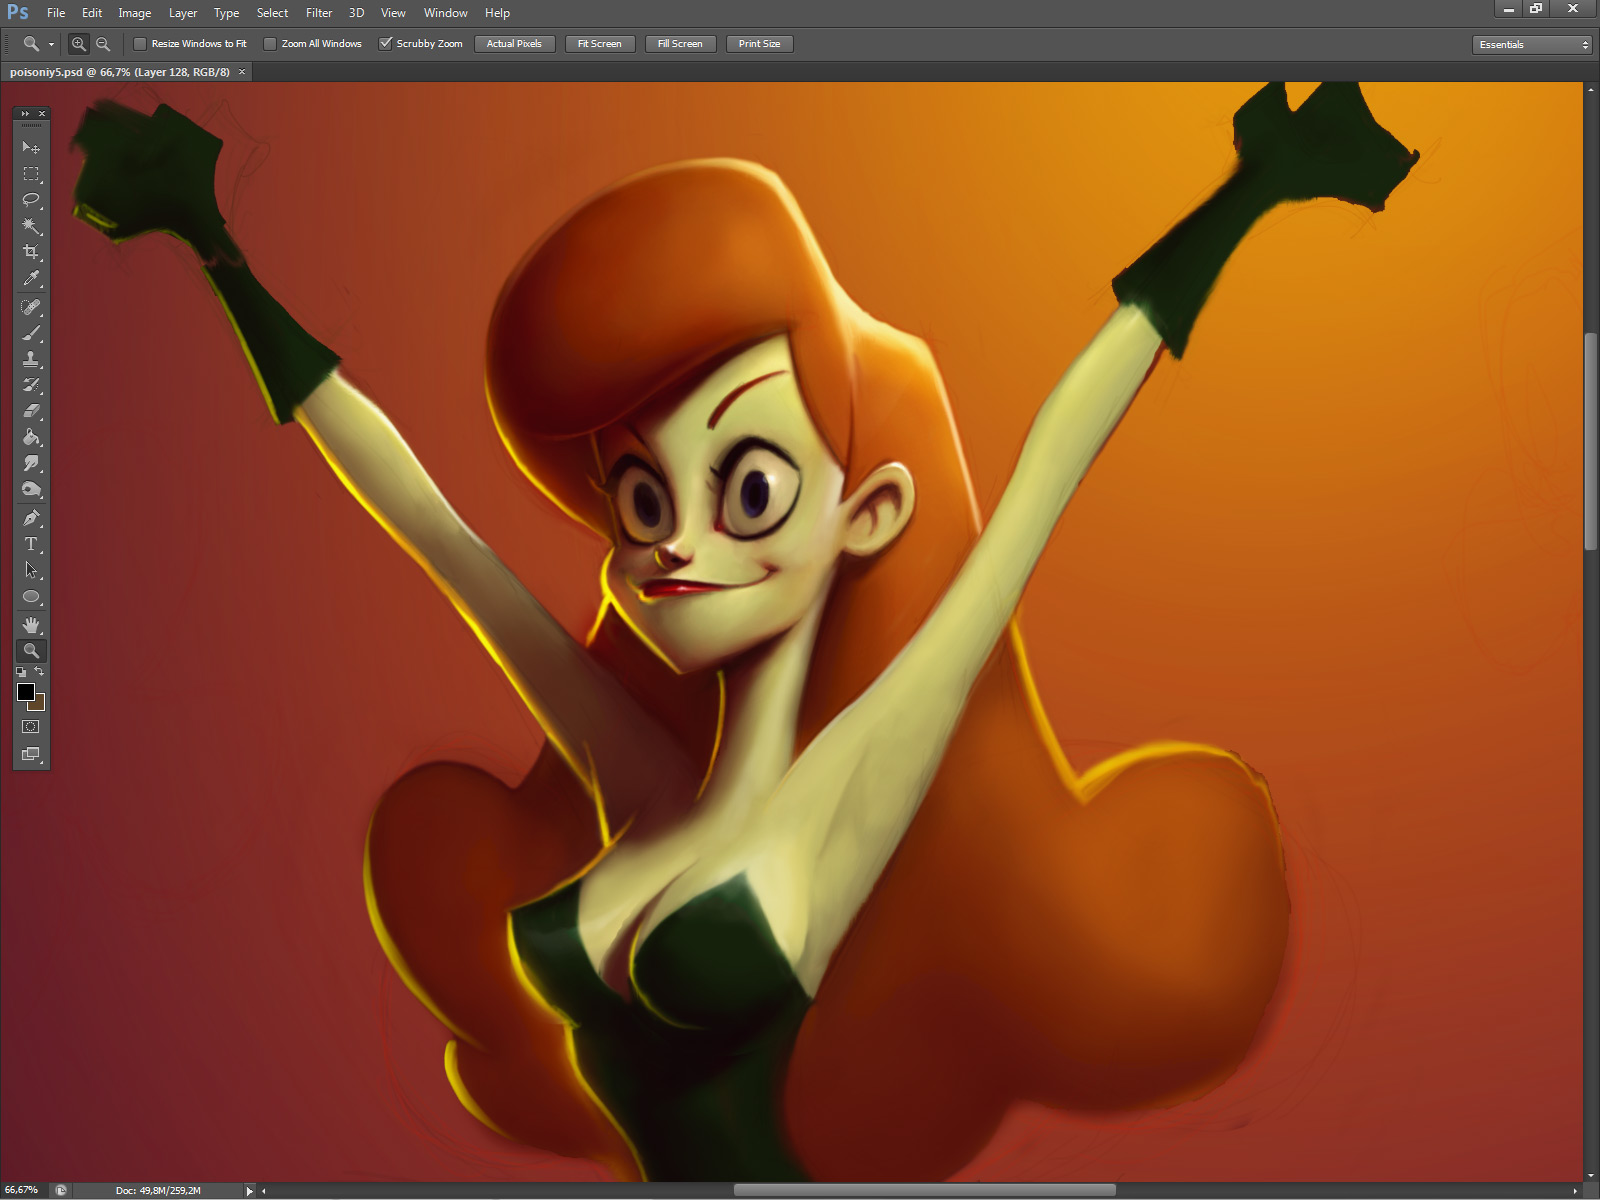Choose Zoom In mode in options bar
This screenshot has height=1200, width=1600.
pyautogui.click(x=78, y=44)
